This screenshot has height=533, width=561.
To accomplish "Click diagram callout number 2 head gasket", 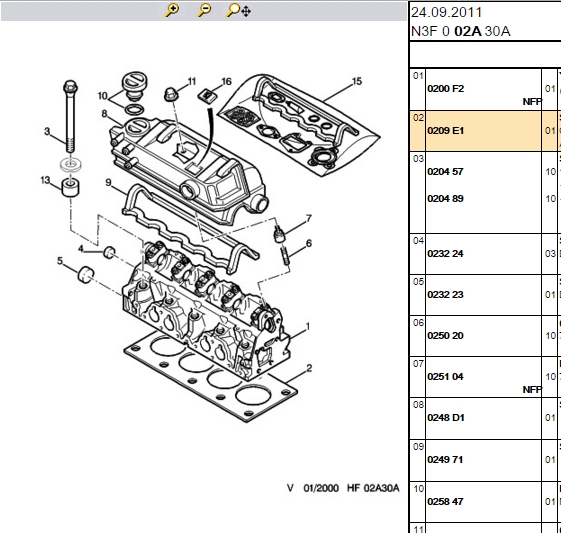I will point(309,368).
